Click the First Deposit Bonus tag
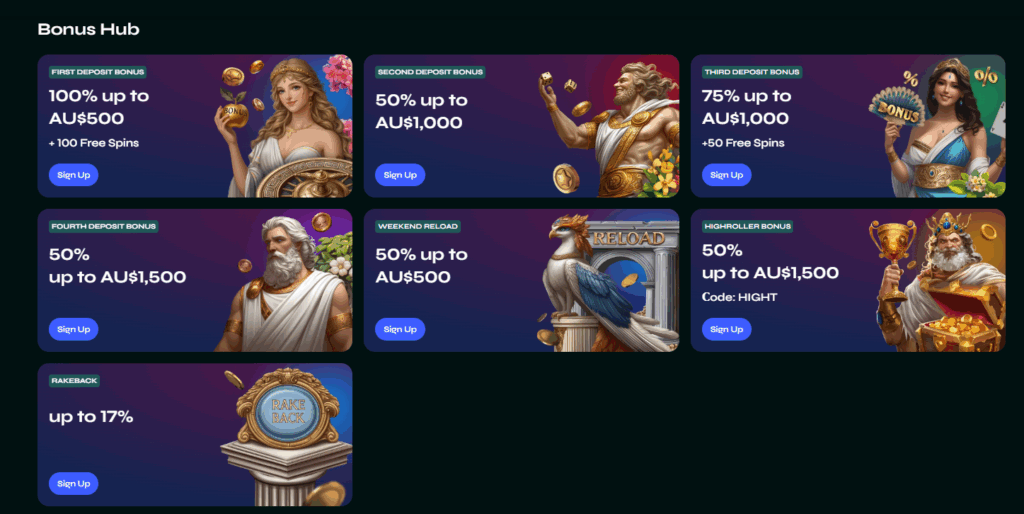Viewport: 1024px width, 514px height. click(97, 72)
